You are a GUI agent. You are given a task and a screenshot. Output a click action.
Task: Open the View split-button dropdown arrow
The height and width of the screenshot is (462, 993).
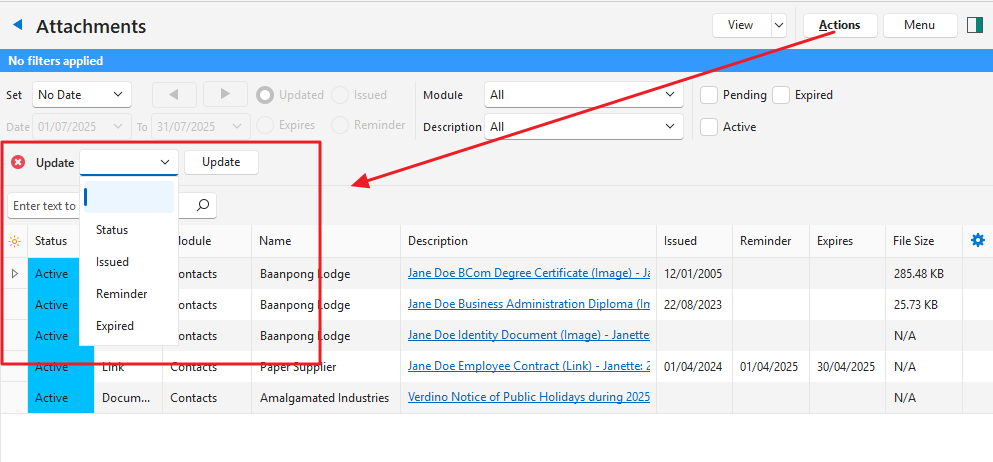click(778, 25)
